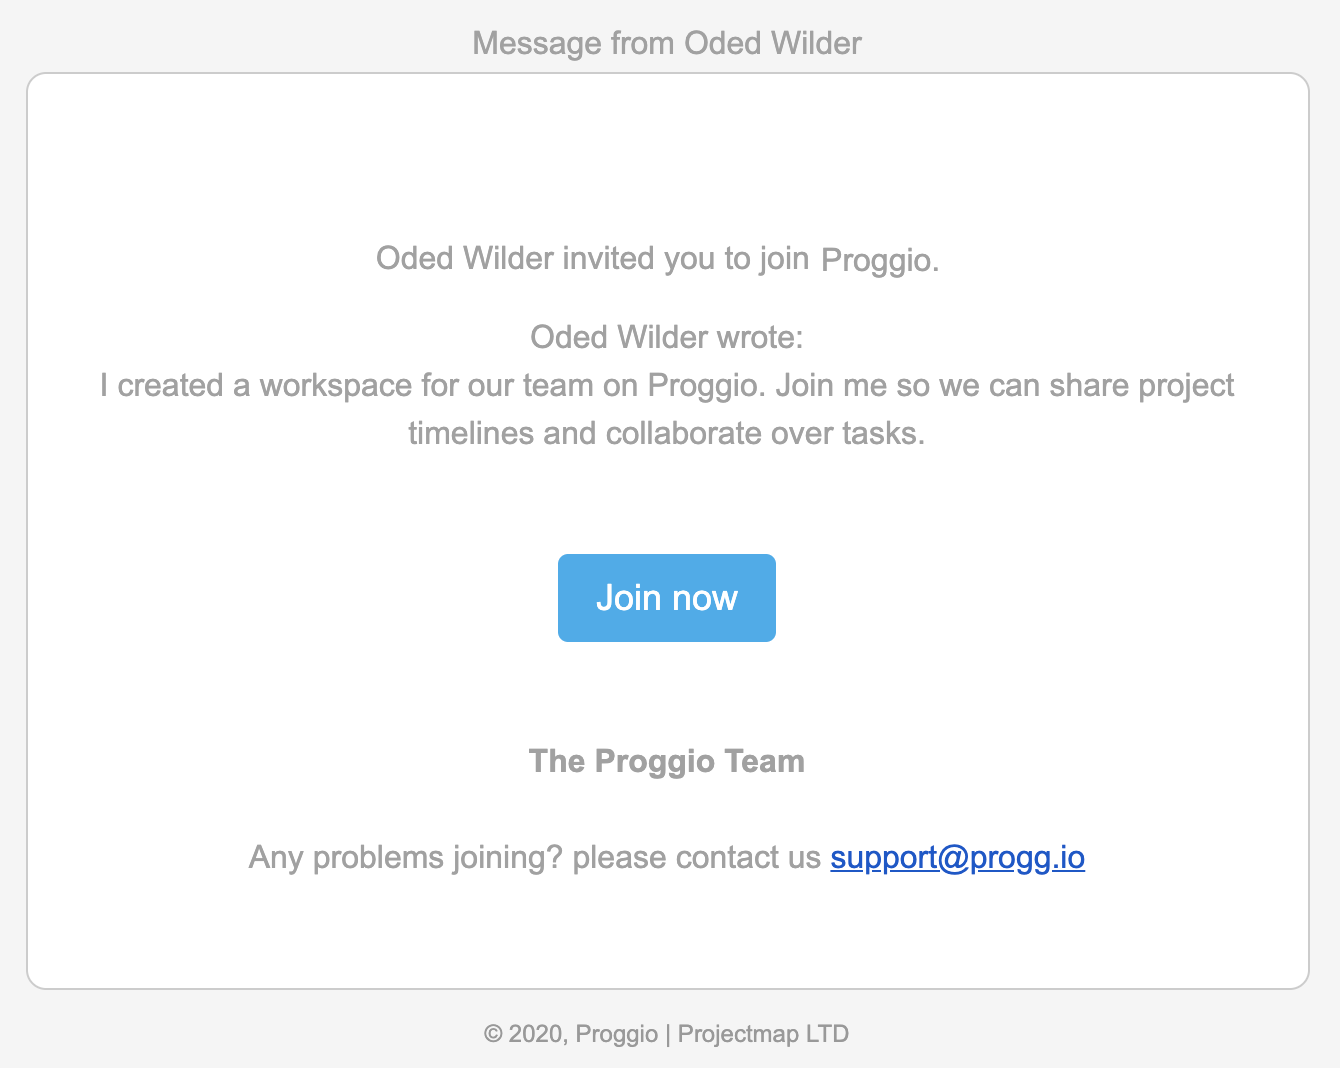Click the 'timelines and collaborate over tasks' line
The height and width of the screenshot is (1068, 1340).
(667, 433)
